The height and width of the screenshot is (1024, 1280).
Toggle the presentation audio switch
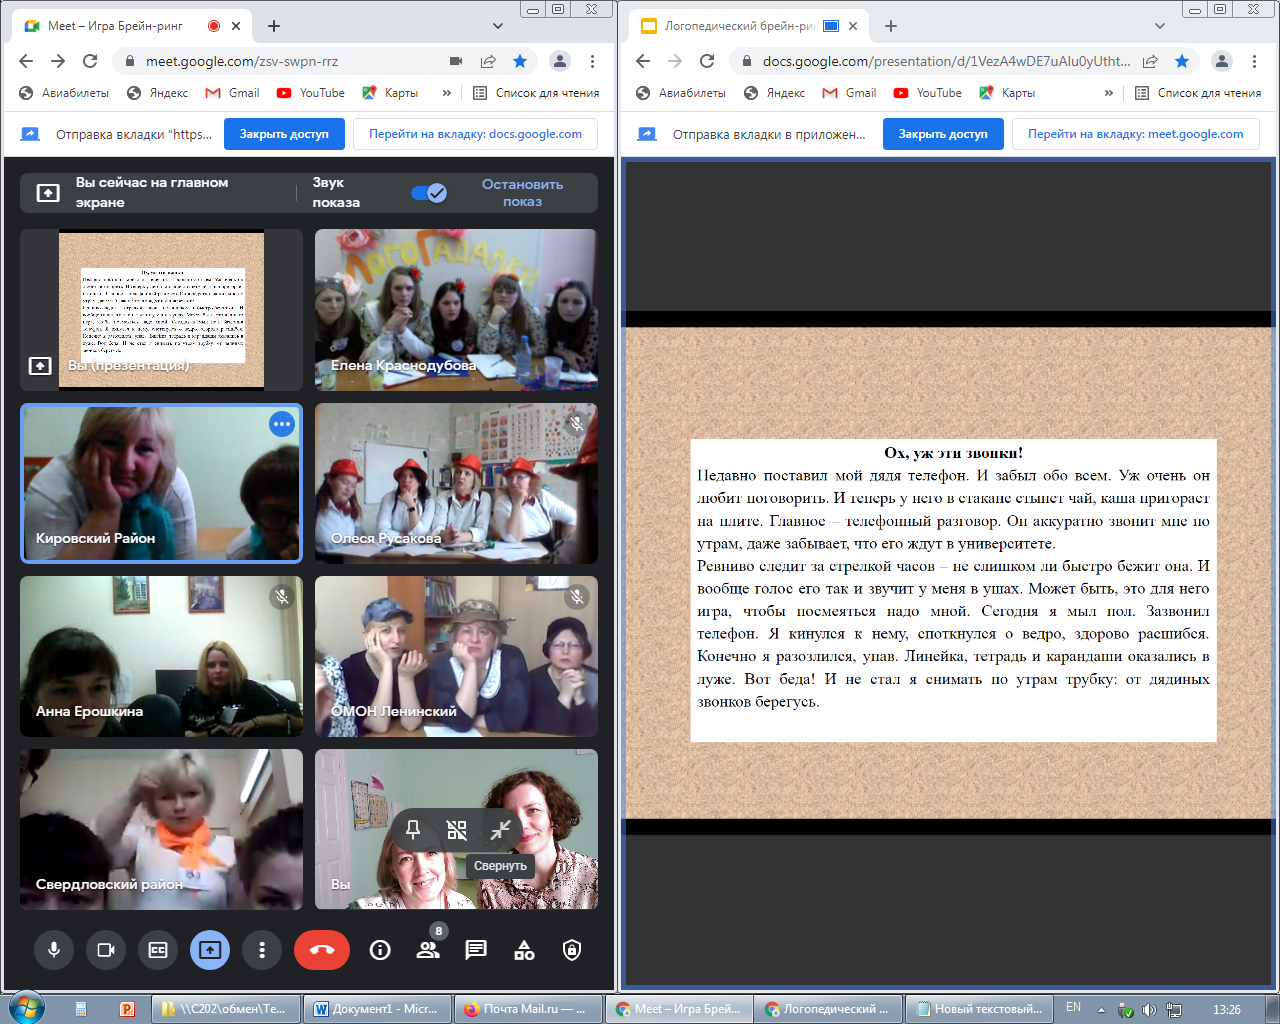point(429,193)
